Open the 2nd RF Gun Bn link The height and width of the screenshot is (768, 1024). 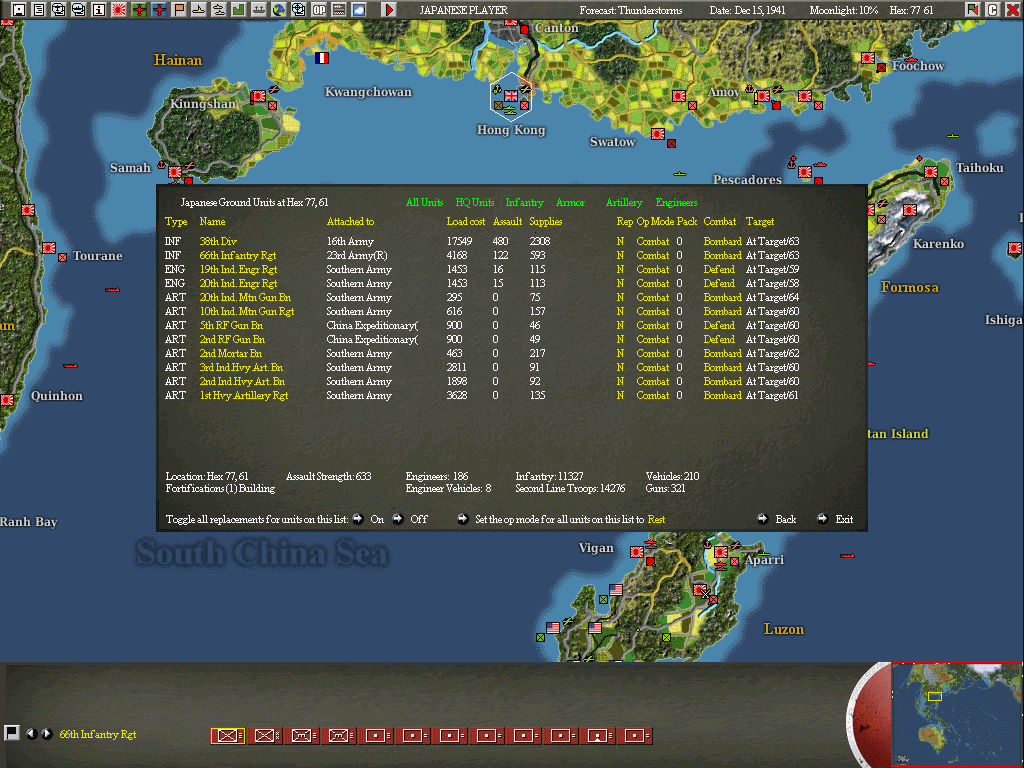tap(232, 340)
